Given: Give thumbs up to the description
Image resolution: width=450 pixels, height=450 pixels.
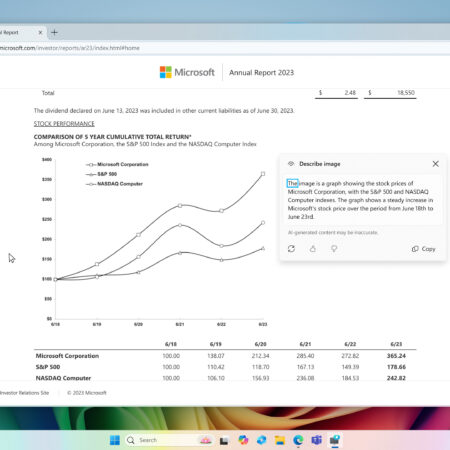Looking at the screenshot, I should pyautogui.click(x=313, y=249).
